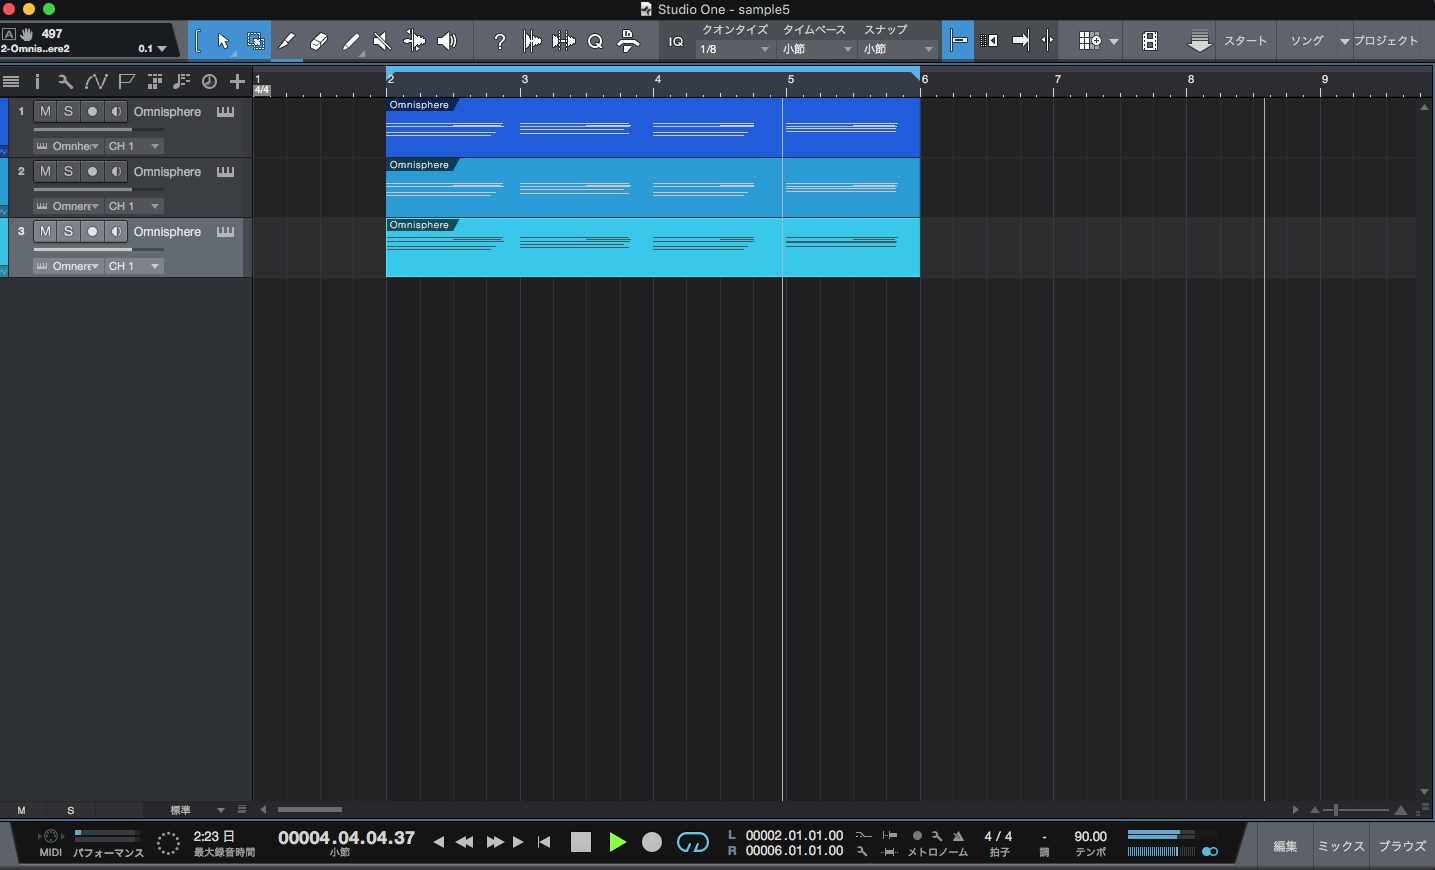Open the Strip Silence panel icon
Image resolution: width=1435 pixels, height=870 pixels.
pos(532,41)
